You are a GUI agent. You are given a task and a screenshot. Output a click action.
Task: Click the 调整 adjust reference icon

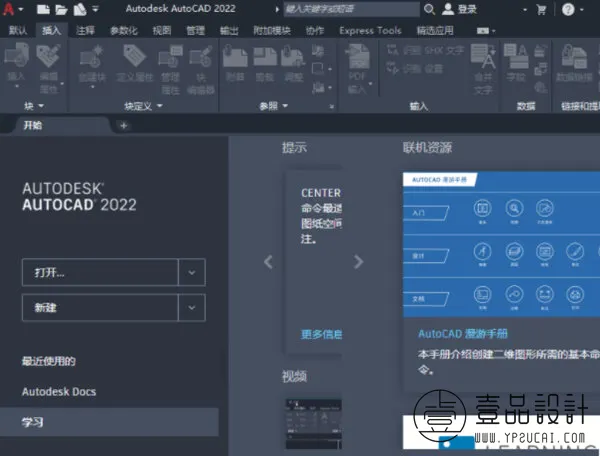pos(293,56)
